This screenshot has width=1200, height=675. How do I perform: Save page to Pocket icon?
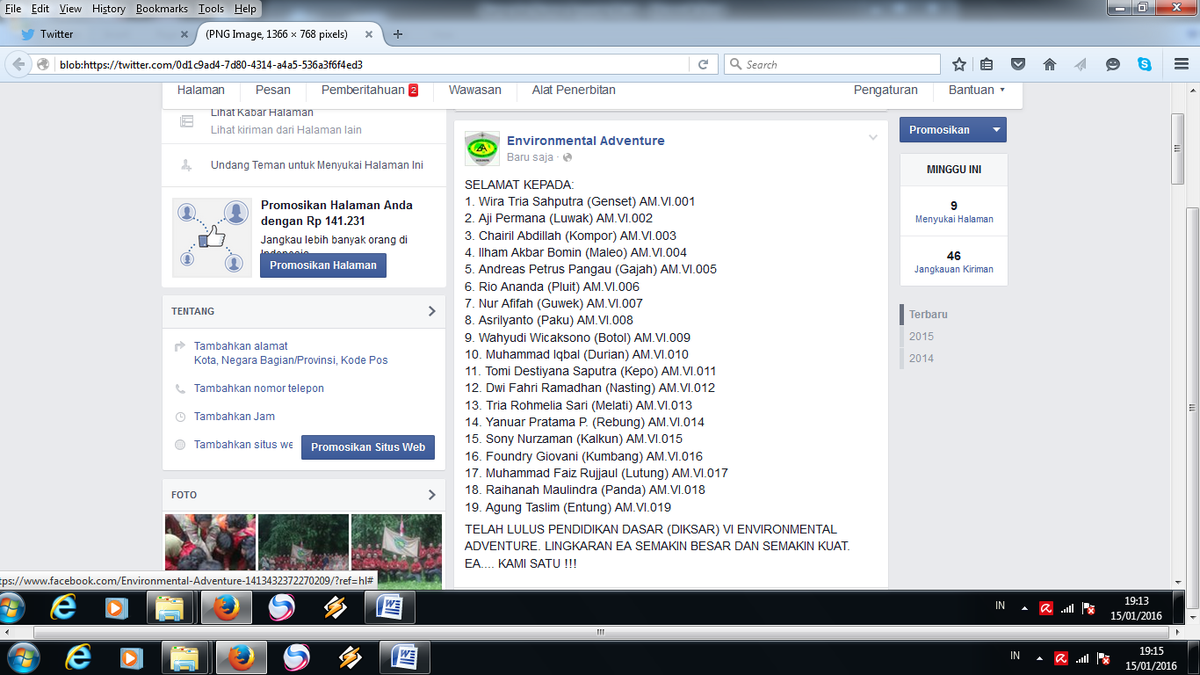(1018, 64)
